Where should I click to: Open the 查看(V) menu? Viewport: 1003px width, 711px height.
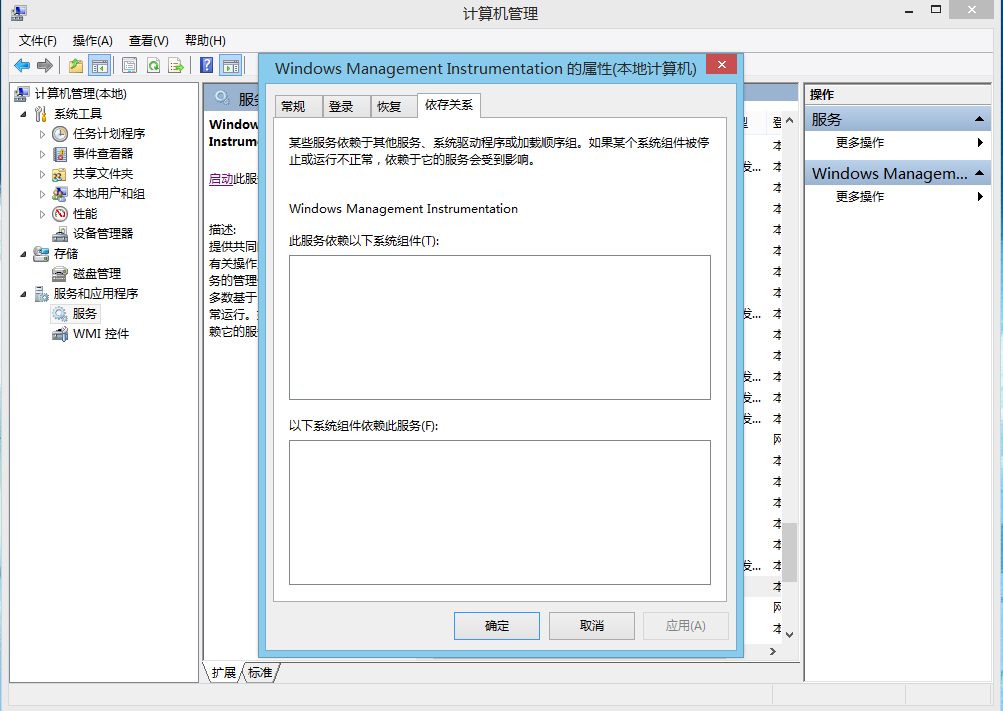(148, 41)
